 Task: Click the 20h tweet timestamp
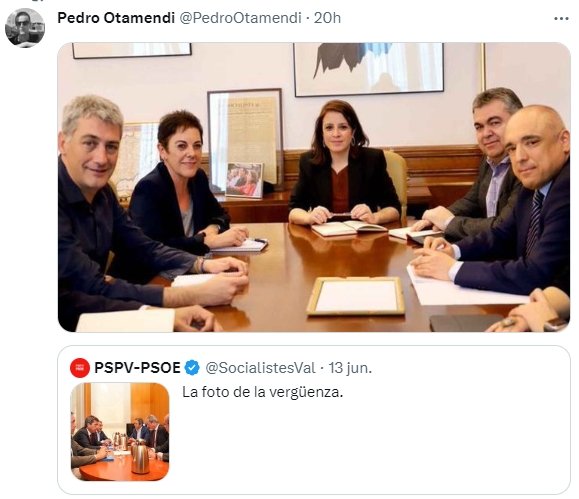[x=327, y=18]
